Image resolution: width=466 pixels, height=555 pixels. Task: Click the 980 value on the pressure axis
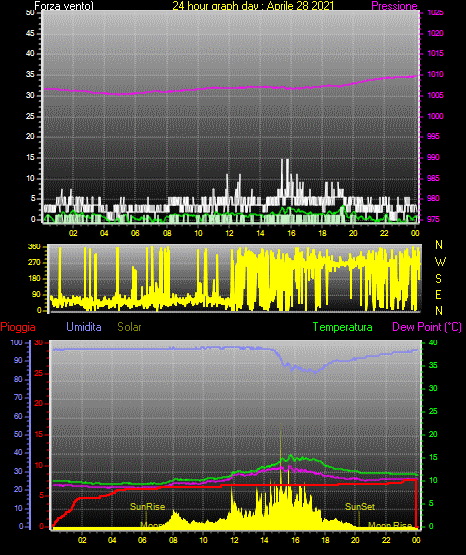(x=433, y=198)
